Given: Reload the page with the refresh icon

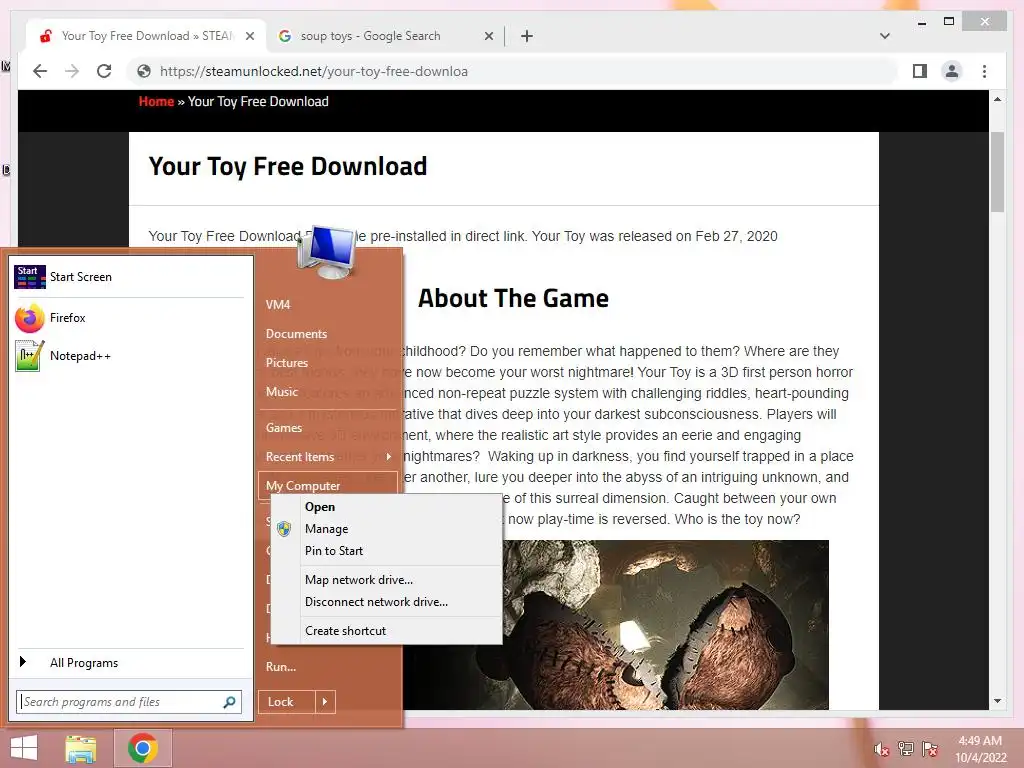Looking at the screenshot, I should click(104, 71).
